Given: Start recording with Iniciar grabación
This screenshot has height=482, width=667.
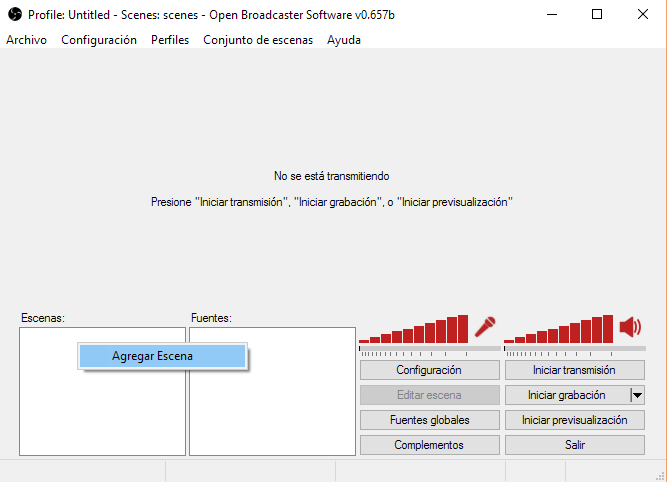Looking at the screenshot, I should click(567, 395).
